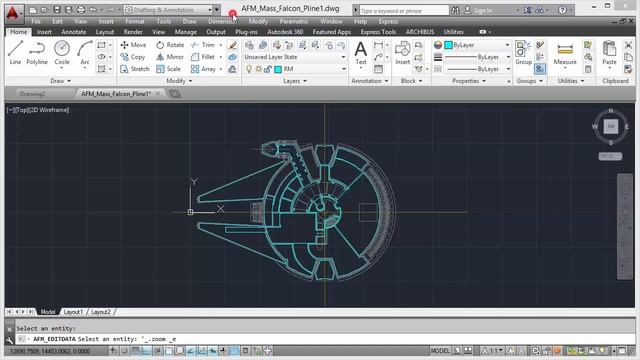
Task: Click the Copy tool
Action: click(x=133, y=57)
